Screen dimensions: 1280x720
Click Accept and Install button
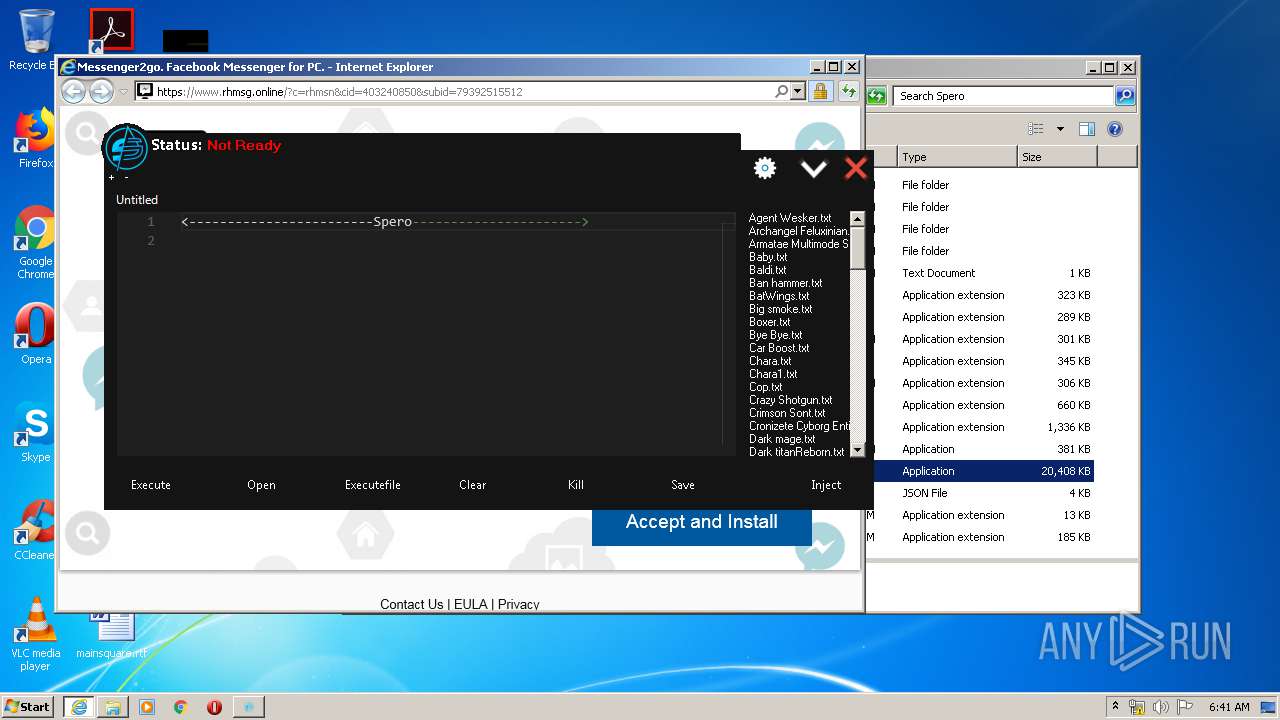(702, 522)
